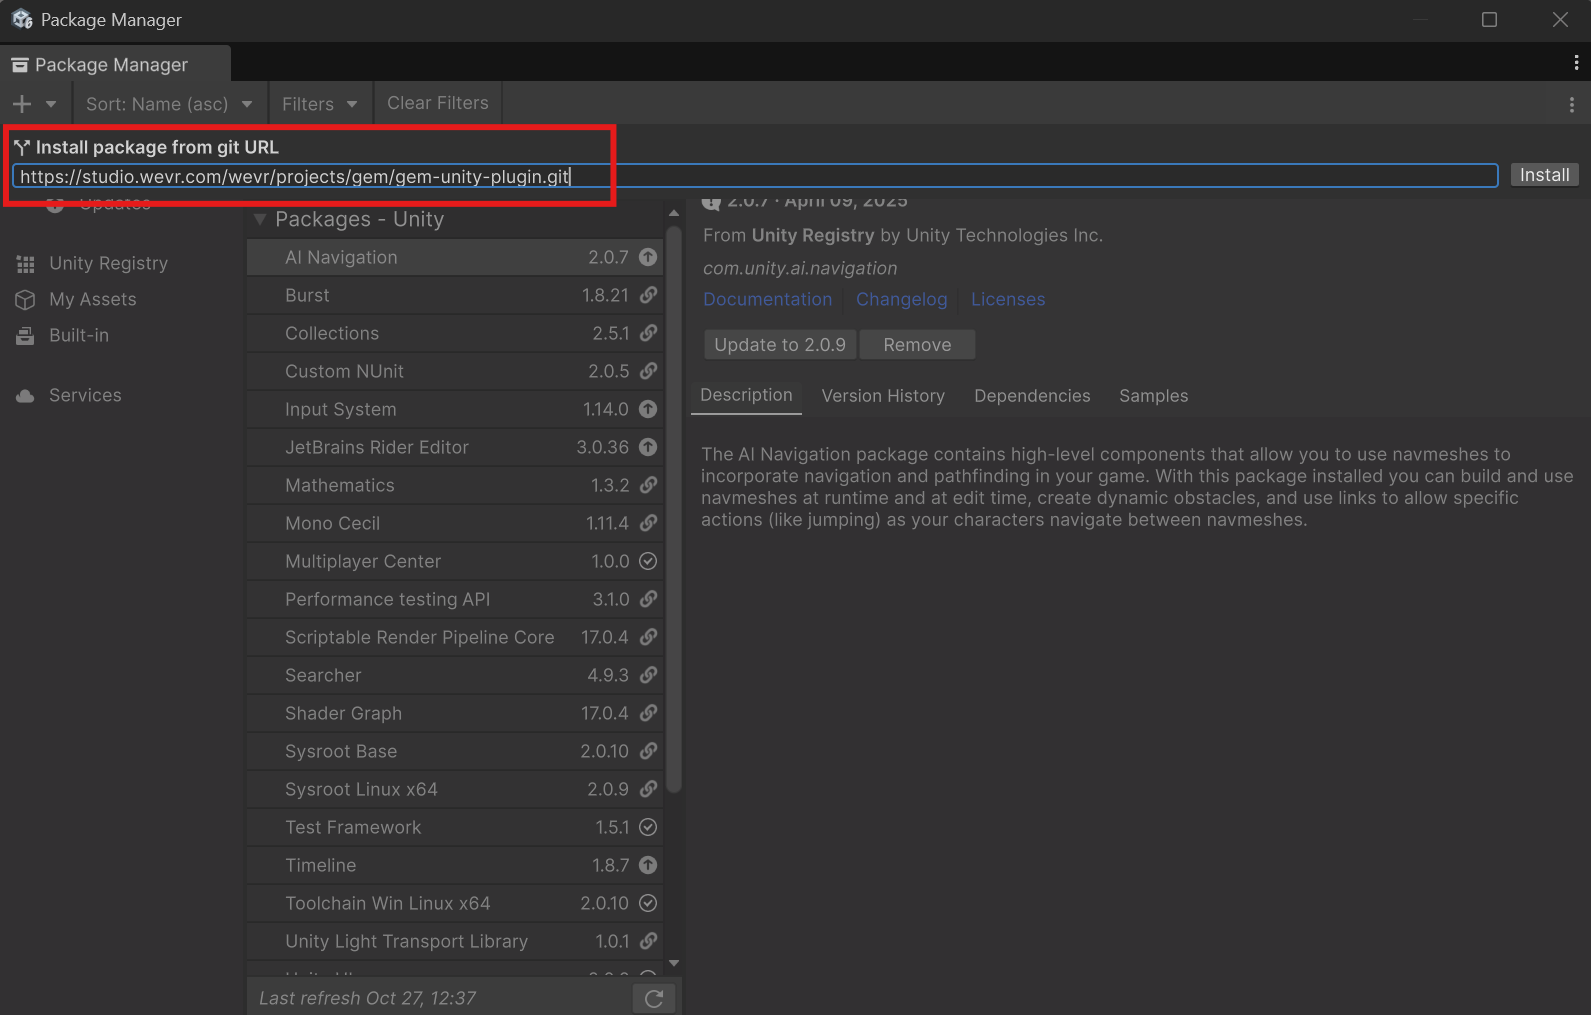Click the Update to 2.0.9 button

pos(779,345)
